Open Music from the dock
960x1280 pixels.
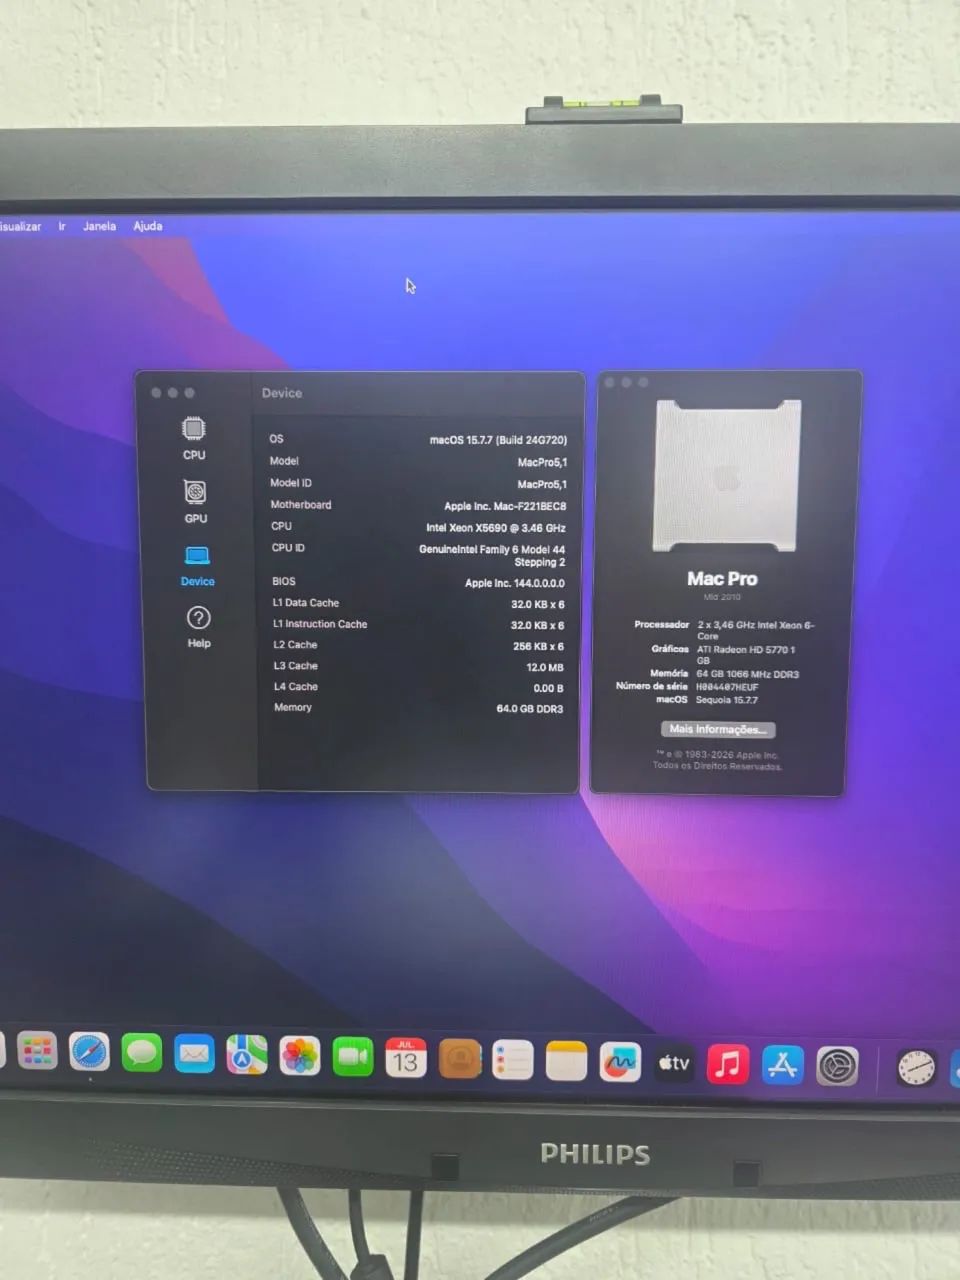(728, 1064)
